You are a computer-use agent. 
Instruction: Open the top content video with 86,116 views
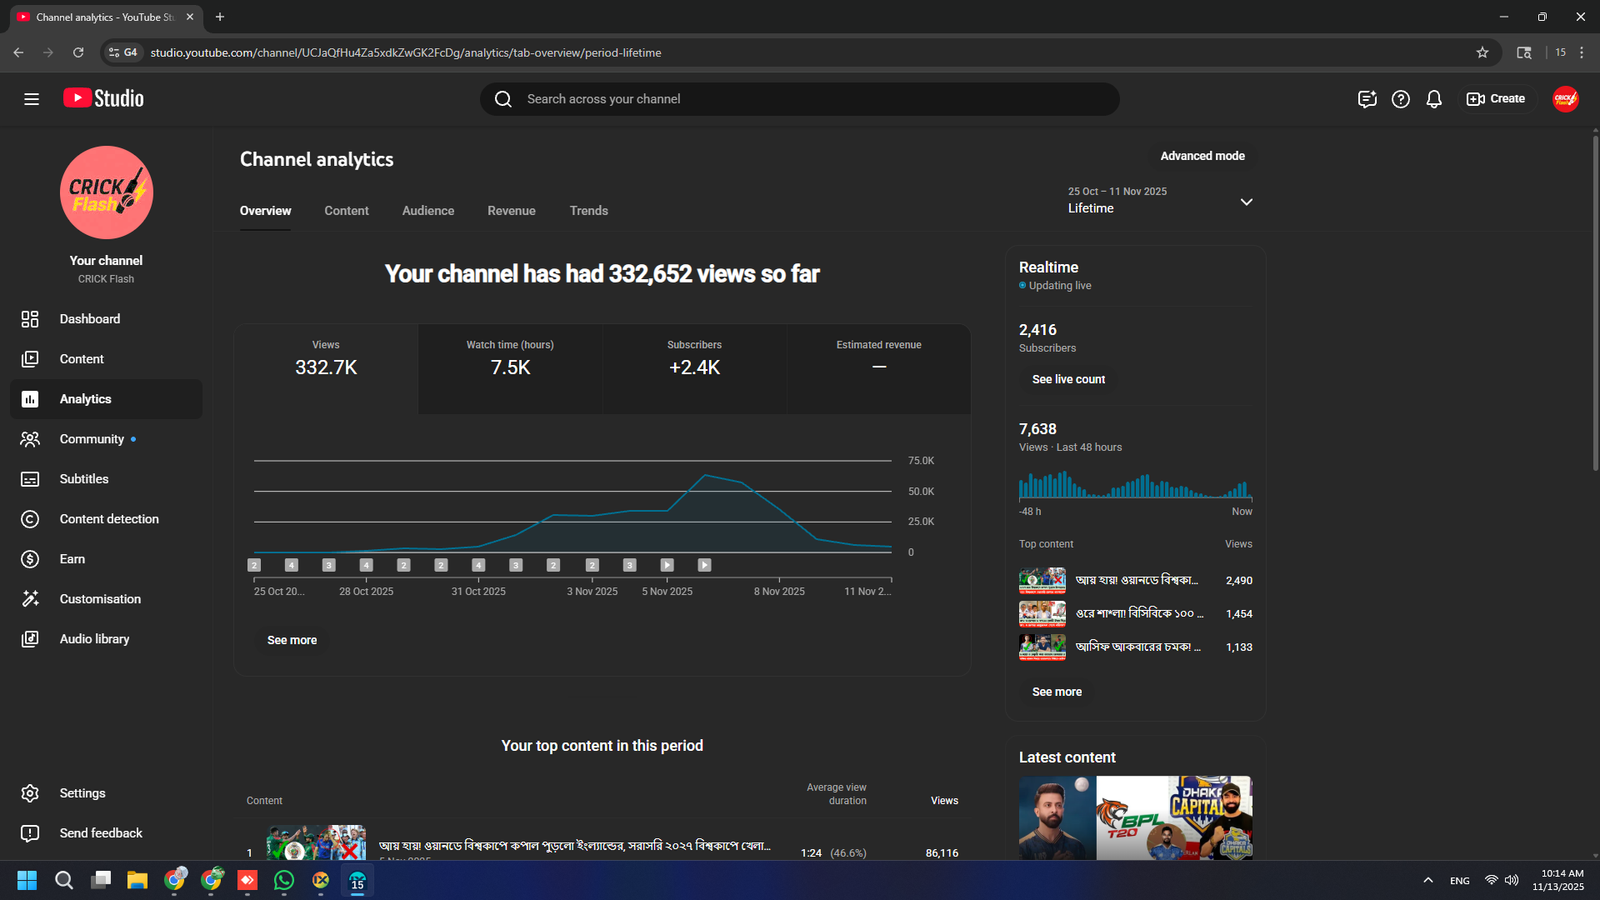(602, 846)
